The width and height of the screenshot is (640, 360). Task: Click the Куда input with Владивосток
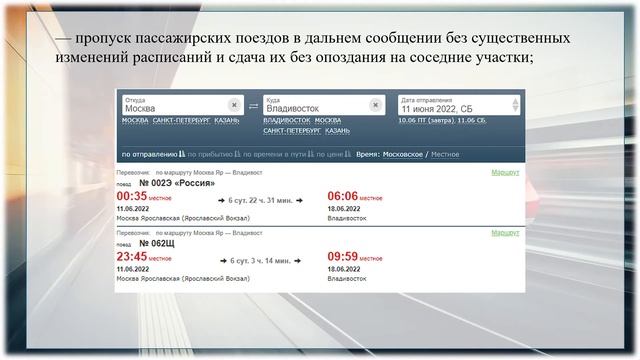[x=324, y=105]
